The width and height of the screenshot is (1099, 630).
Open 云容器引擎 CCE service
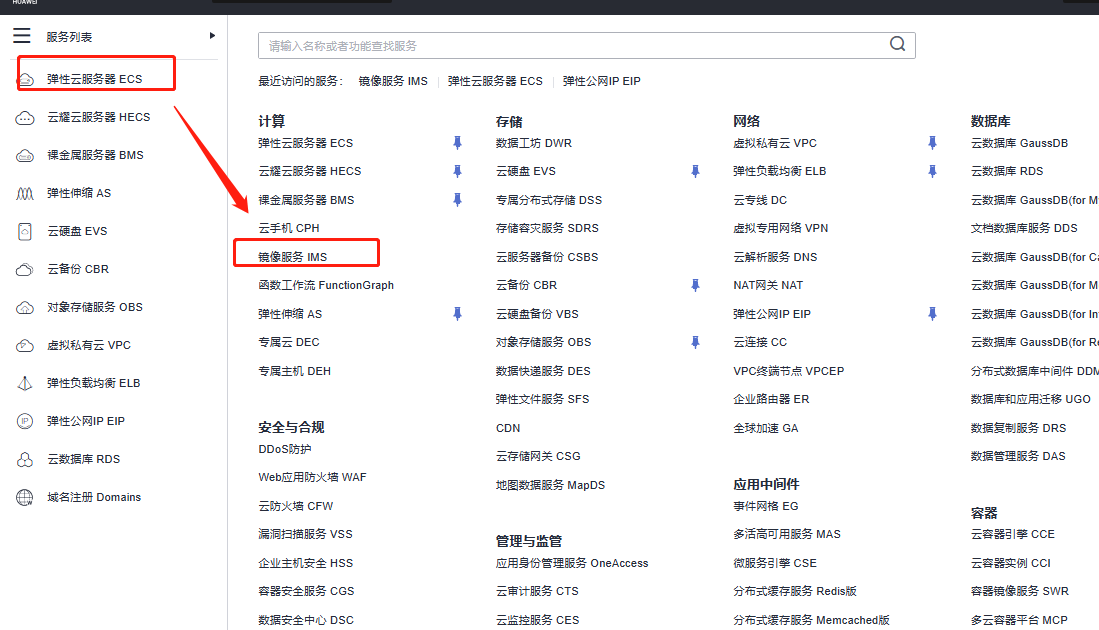coord(1013,534)
